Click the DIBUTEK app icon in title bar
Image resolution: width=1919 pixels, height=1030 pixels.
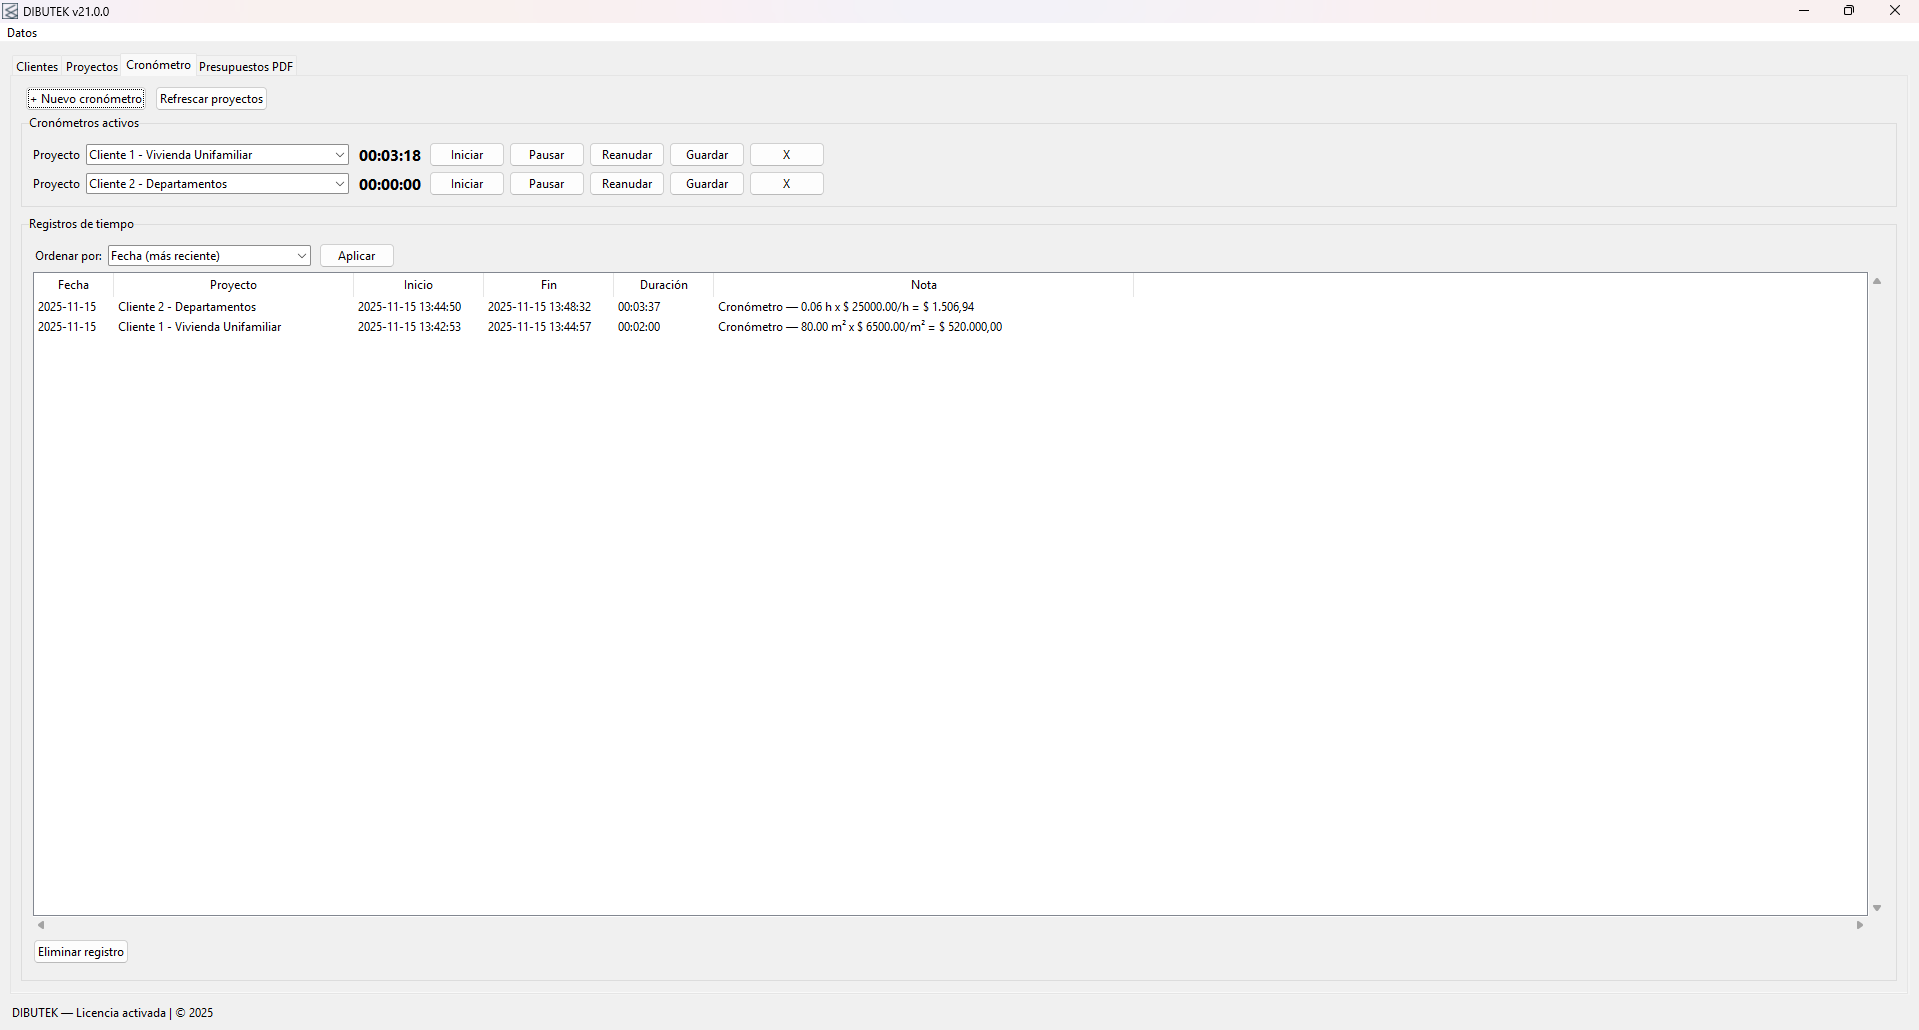pyautogui.click(x=11, y=11)
